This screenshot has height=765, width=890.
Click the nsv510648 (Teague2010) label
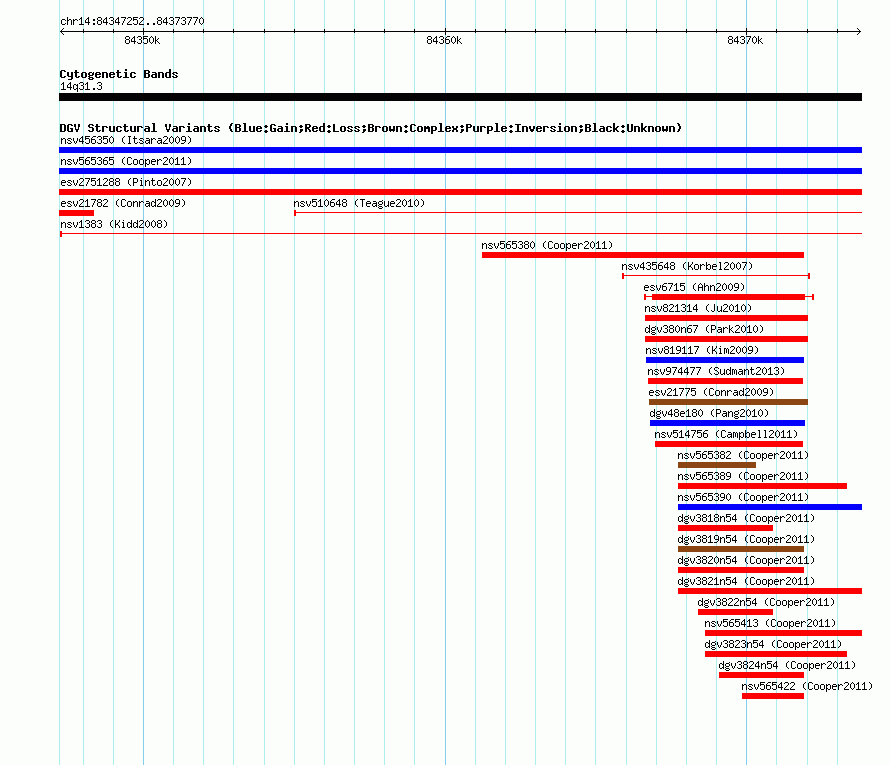pyautogui.click(x=359, y=203)
